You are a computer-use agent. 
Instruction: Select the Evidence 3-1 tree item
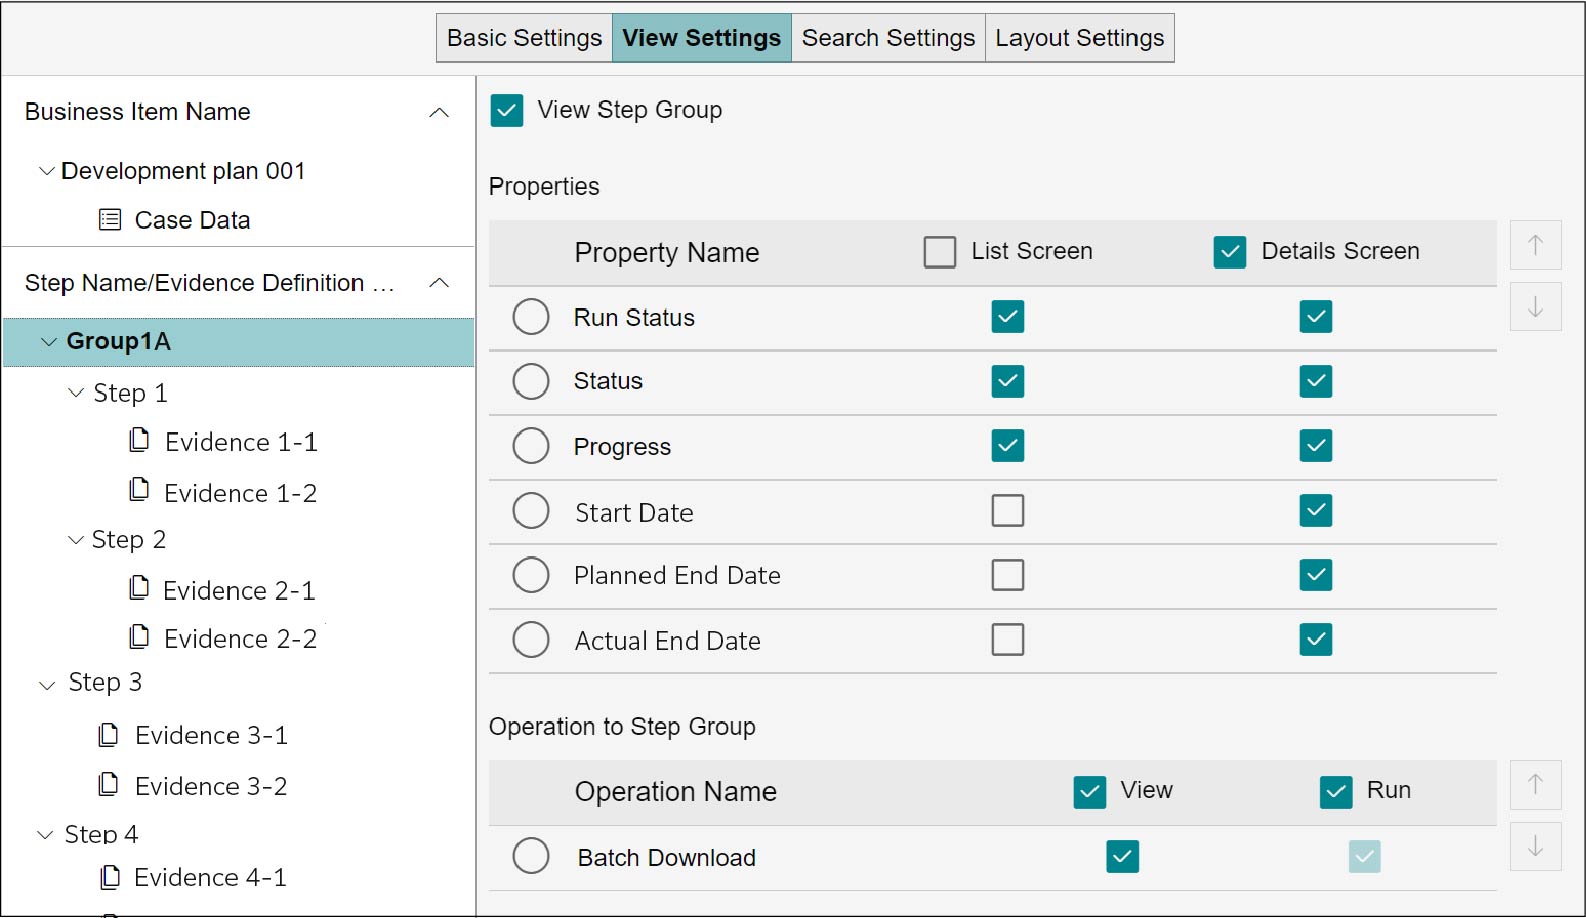tap(211, 735)
